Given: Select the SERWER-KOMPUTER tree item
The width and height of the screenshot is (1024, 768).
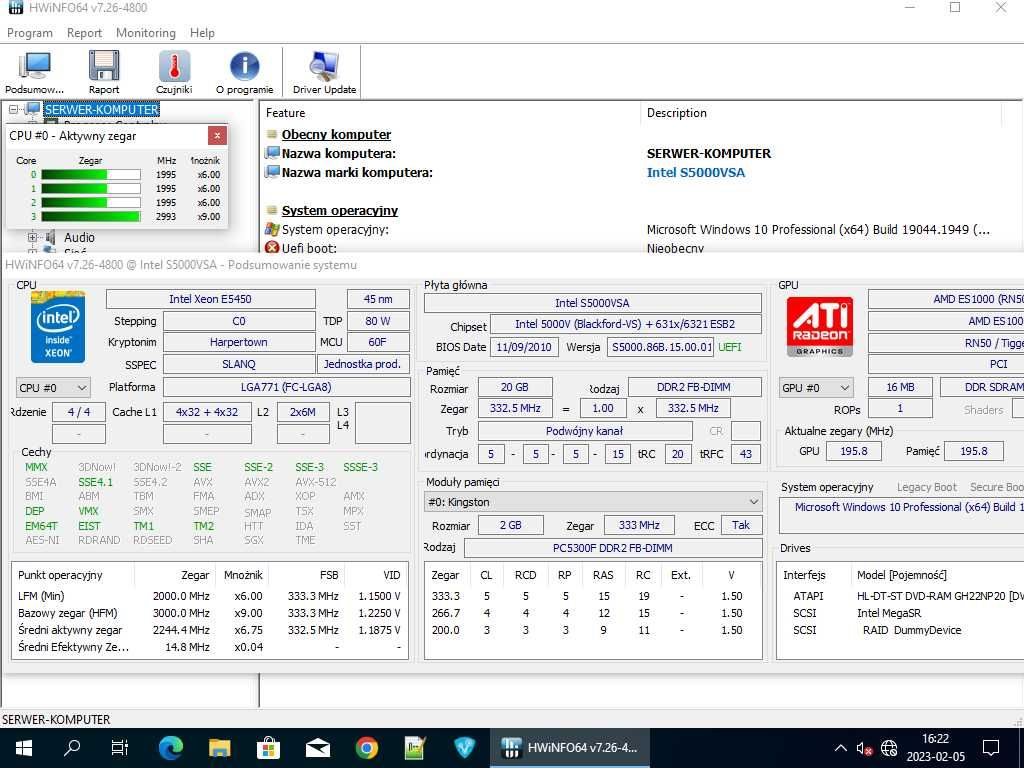Looking at the screenshot, I should pos(101,110).
